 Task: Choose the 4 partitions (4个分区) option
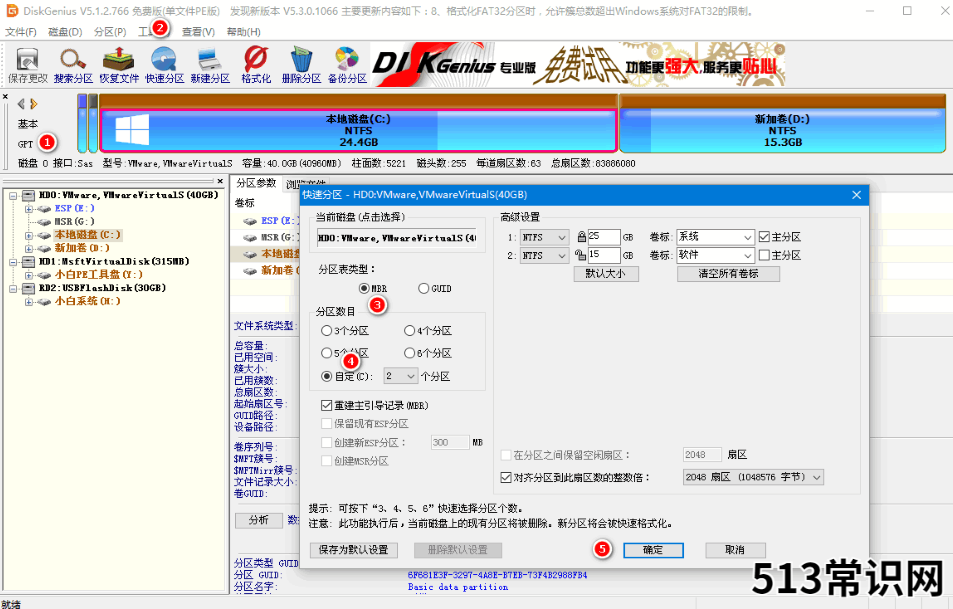pos(409,331)
